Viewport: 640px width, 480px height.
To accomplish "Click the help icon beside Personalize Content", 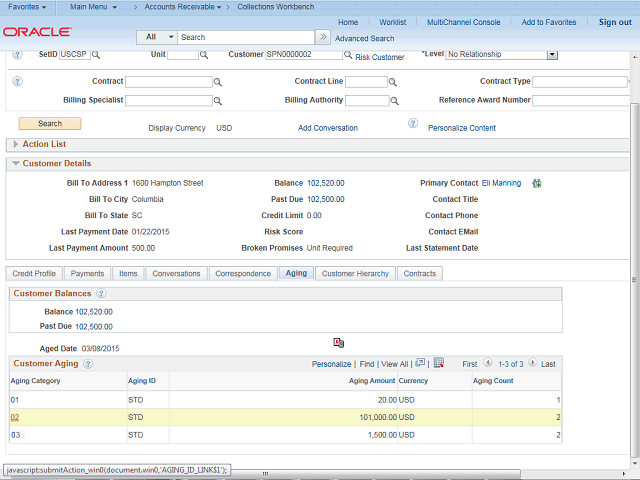I will [412, 124].
